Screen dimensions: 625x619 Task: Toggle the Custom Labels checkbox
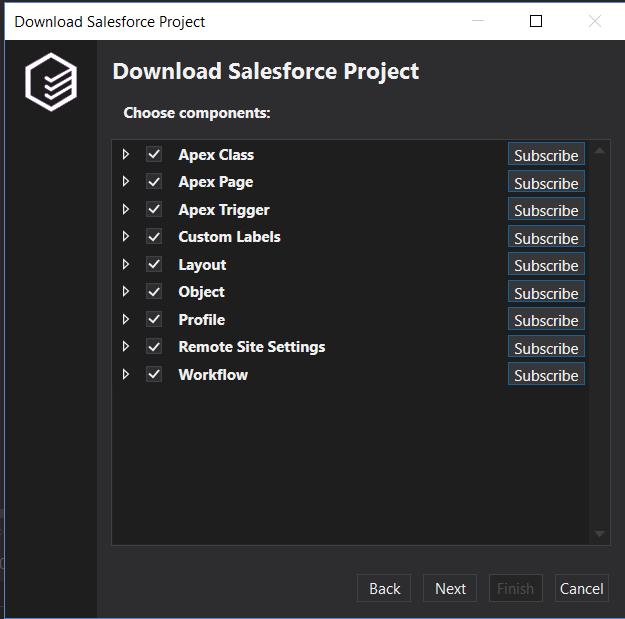coord(154,237)
